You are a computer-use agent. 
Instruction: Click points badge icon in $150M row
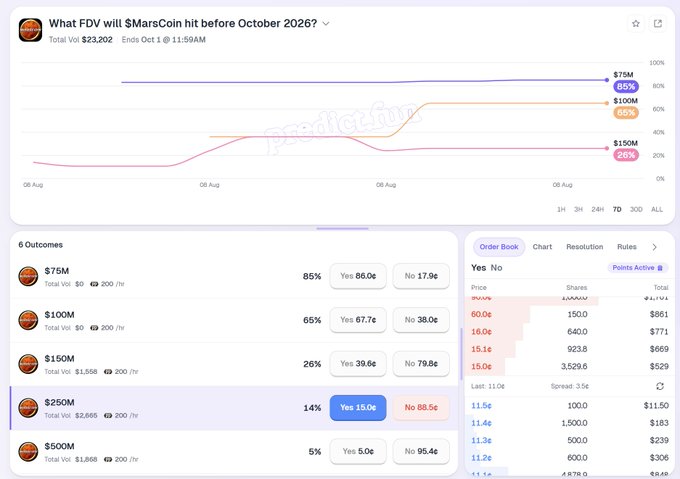tap(108, 371)
